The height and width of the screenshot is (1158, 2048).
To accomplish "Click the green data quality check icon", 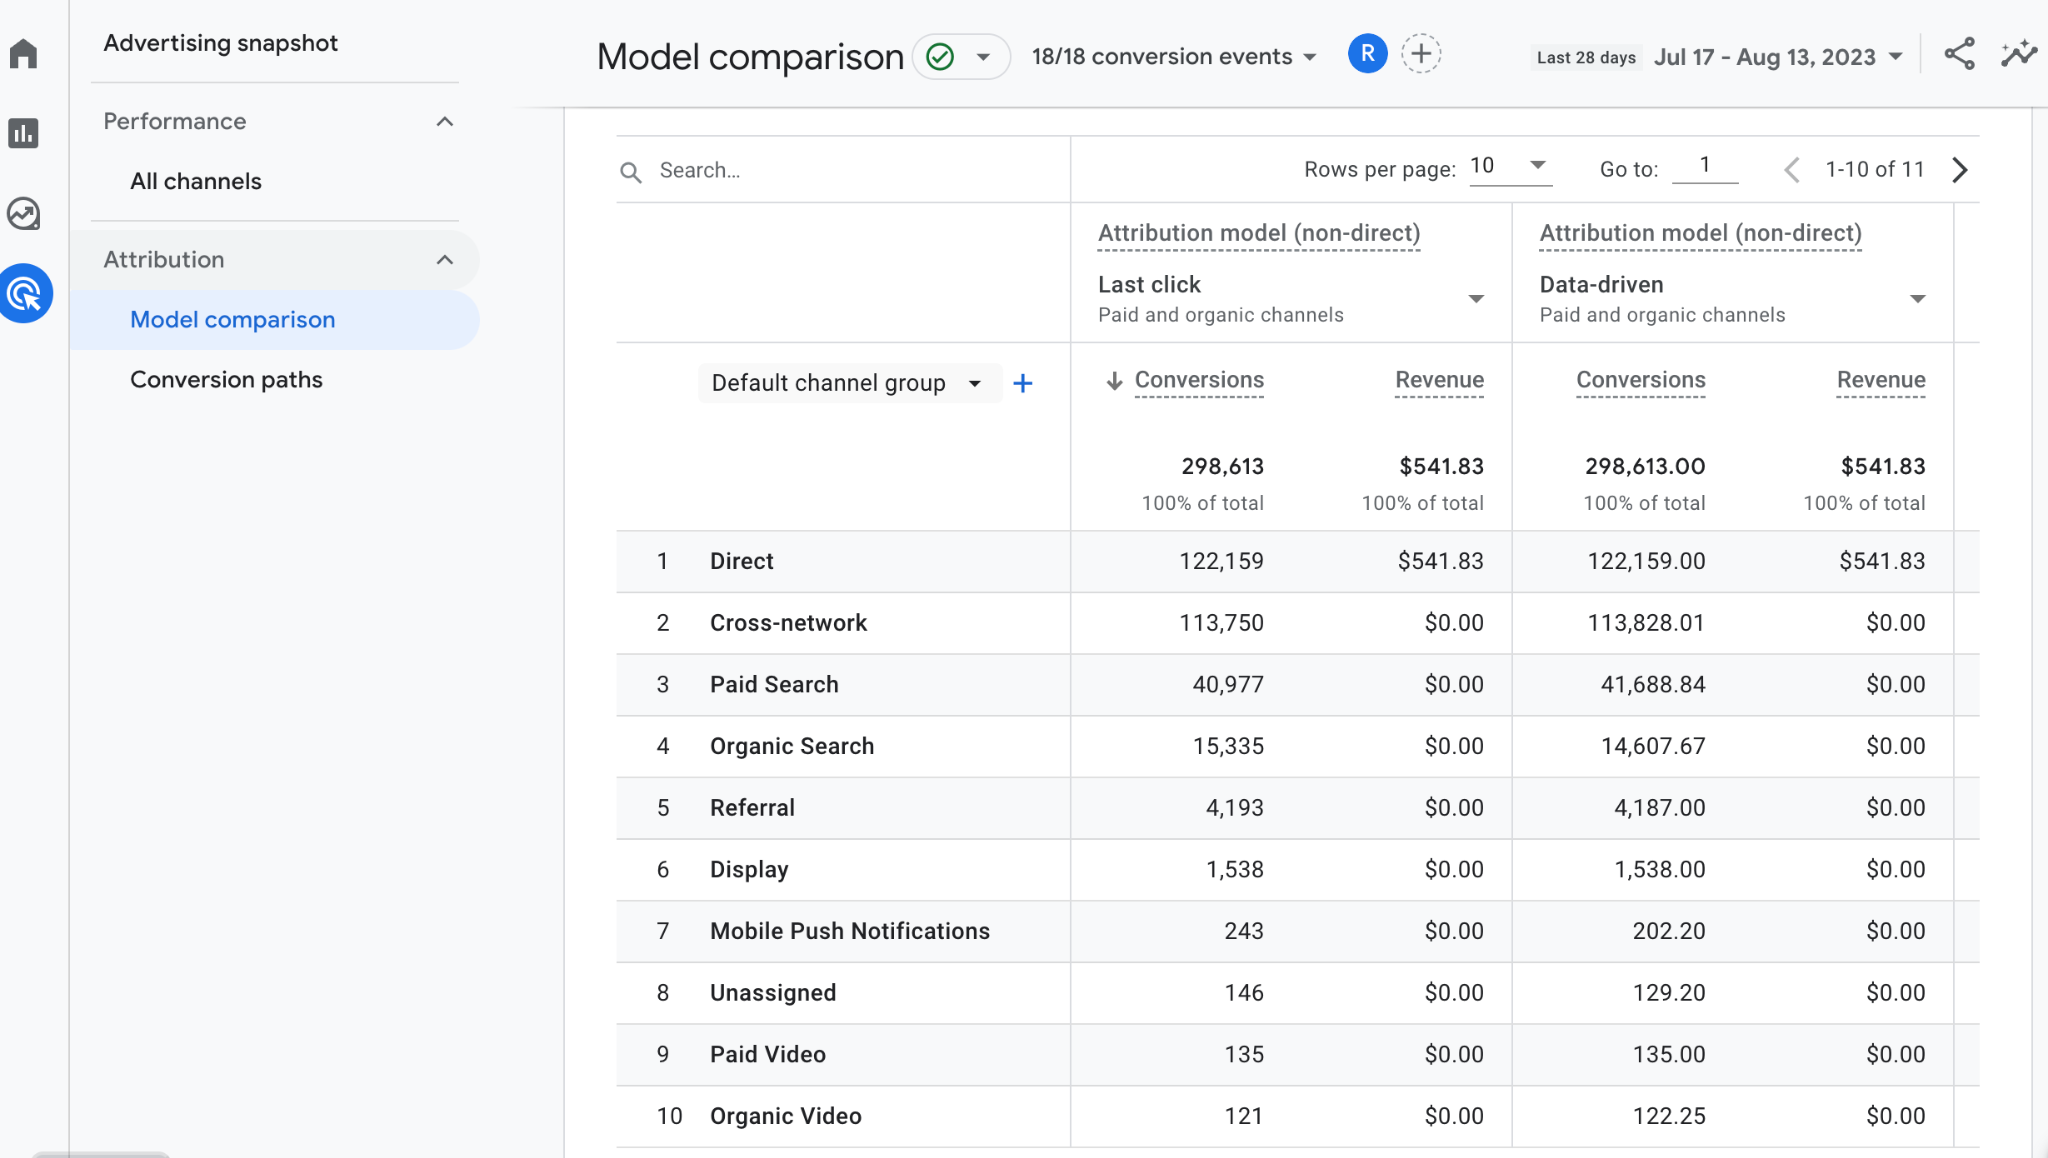I will click(940, 57).
